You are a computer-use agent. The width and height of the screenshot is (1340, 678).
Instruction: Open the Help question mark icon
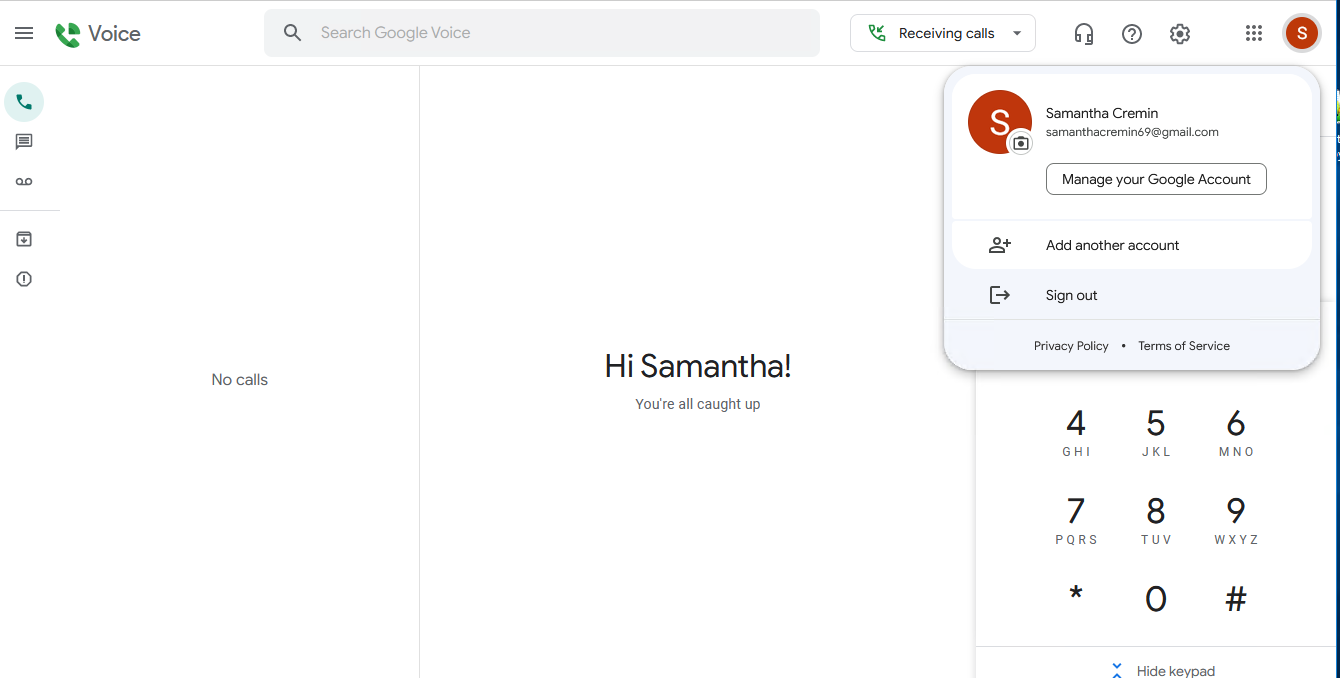1132,34
